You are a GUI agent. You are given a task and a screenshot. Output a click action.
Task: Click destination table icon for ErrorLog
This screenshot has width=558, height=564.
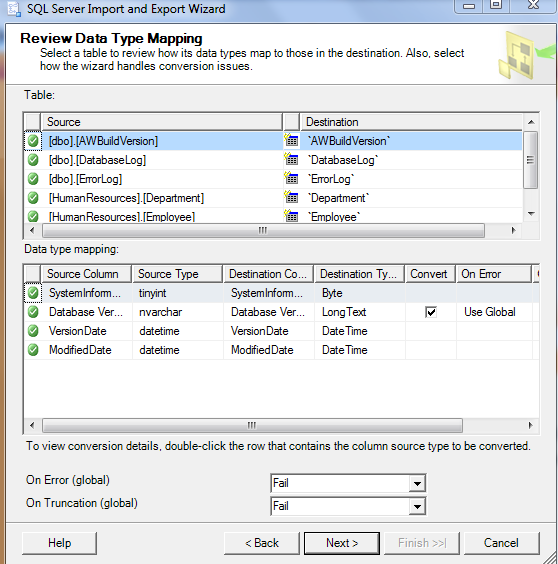(x=291, y=178)
